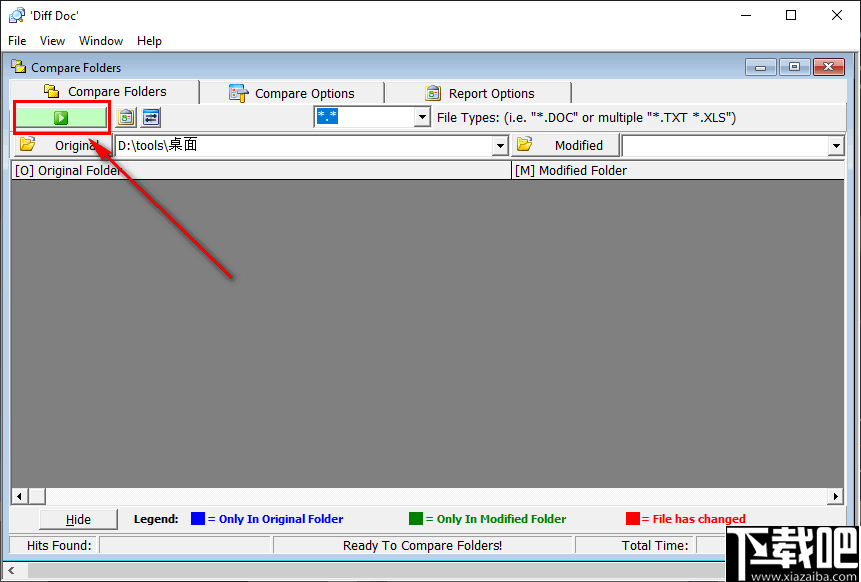Open the File menu
861x582 pixels.
click(17, 41)
